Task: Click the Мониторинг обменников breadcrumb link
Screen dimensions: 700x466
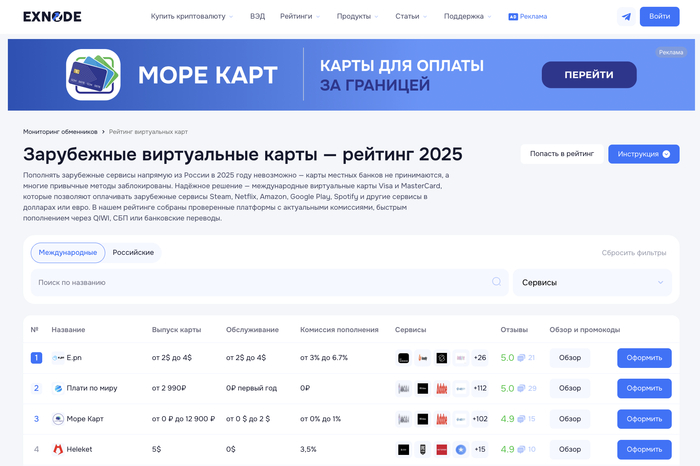Action: pyautogui.click(x=60, y=131)
